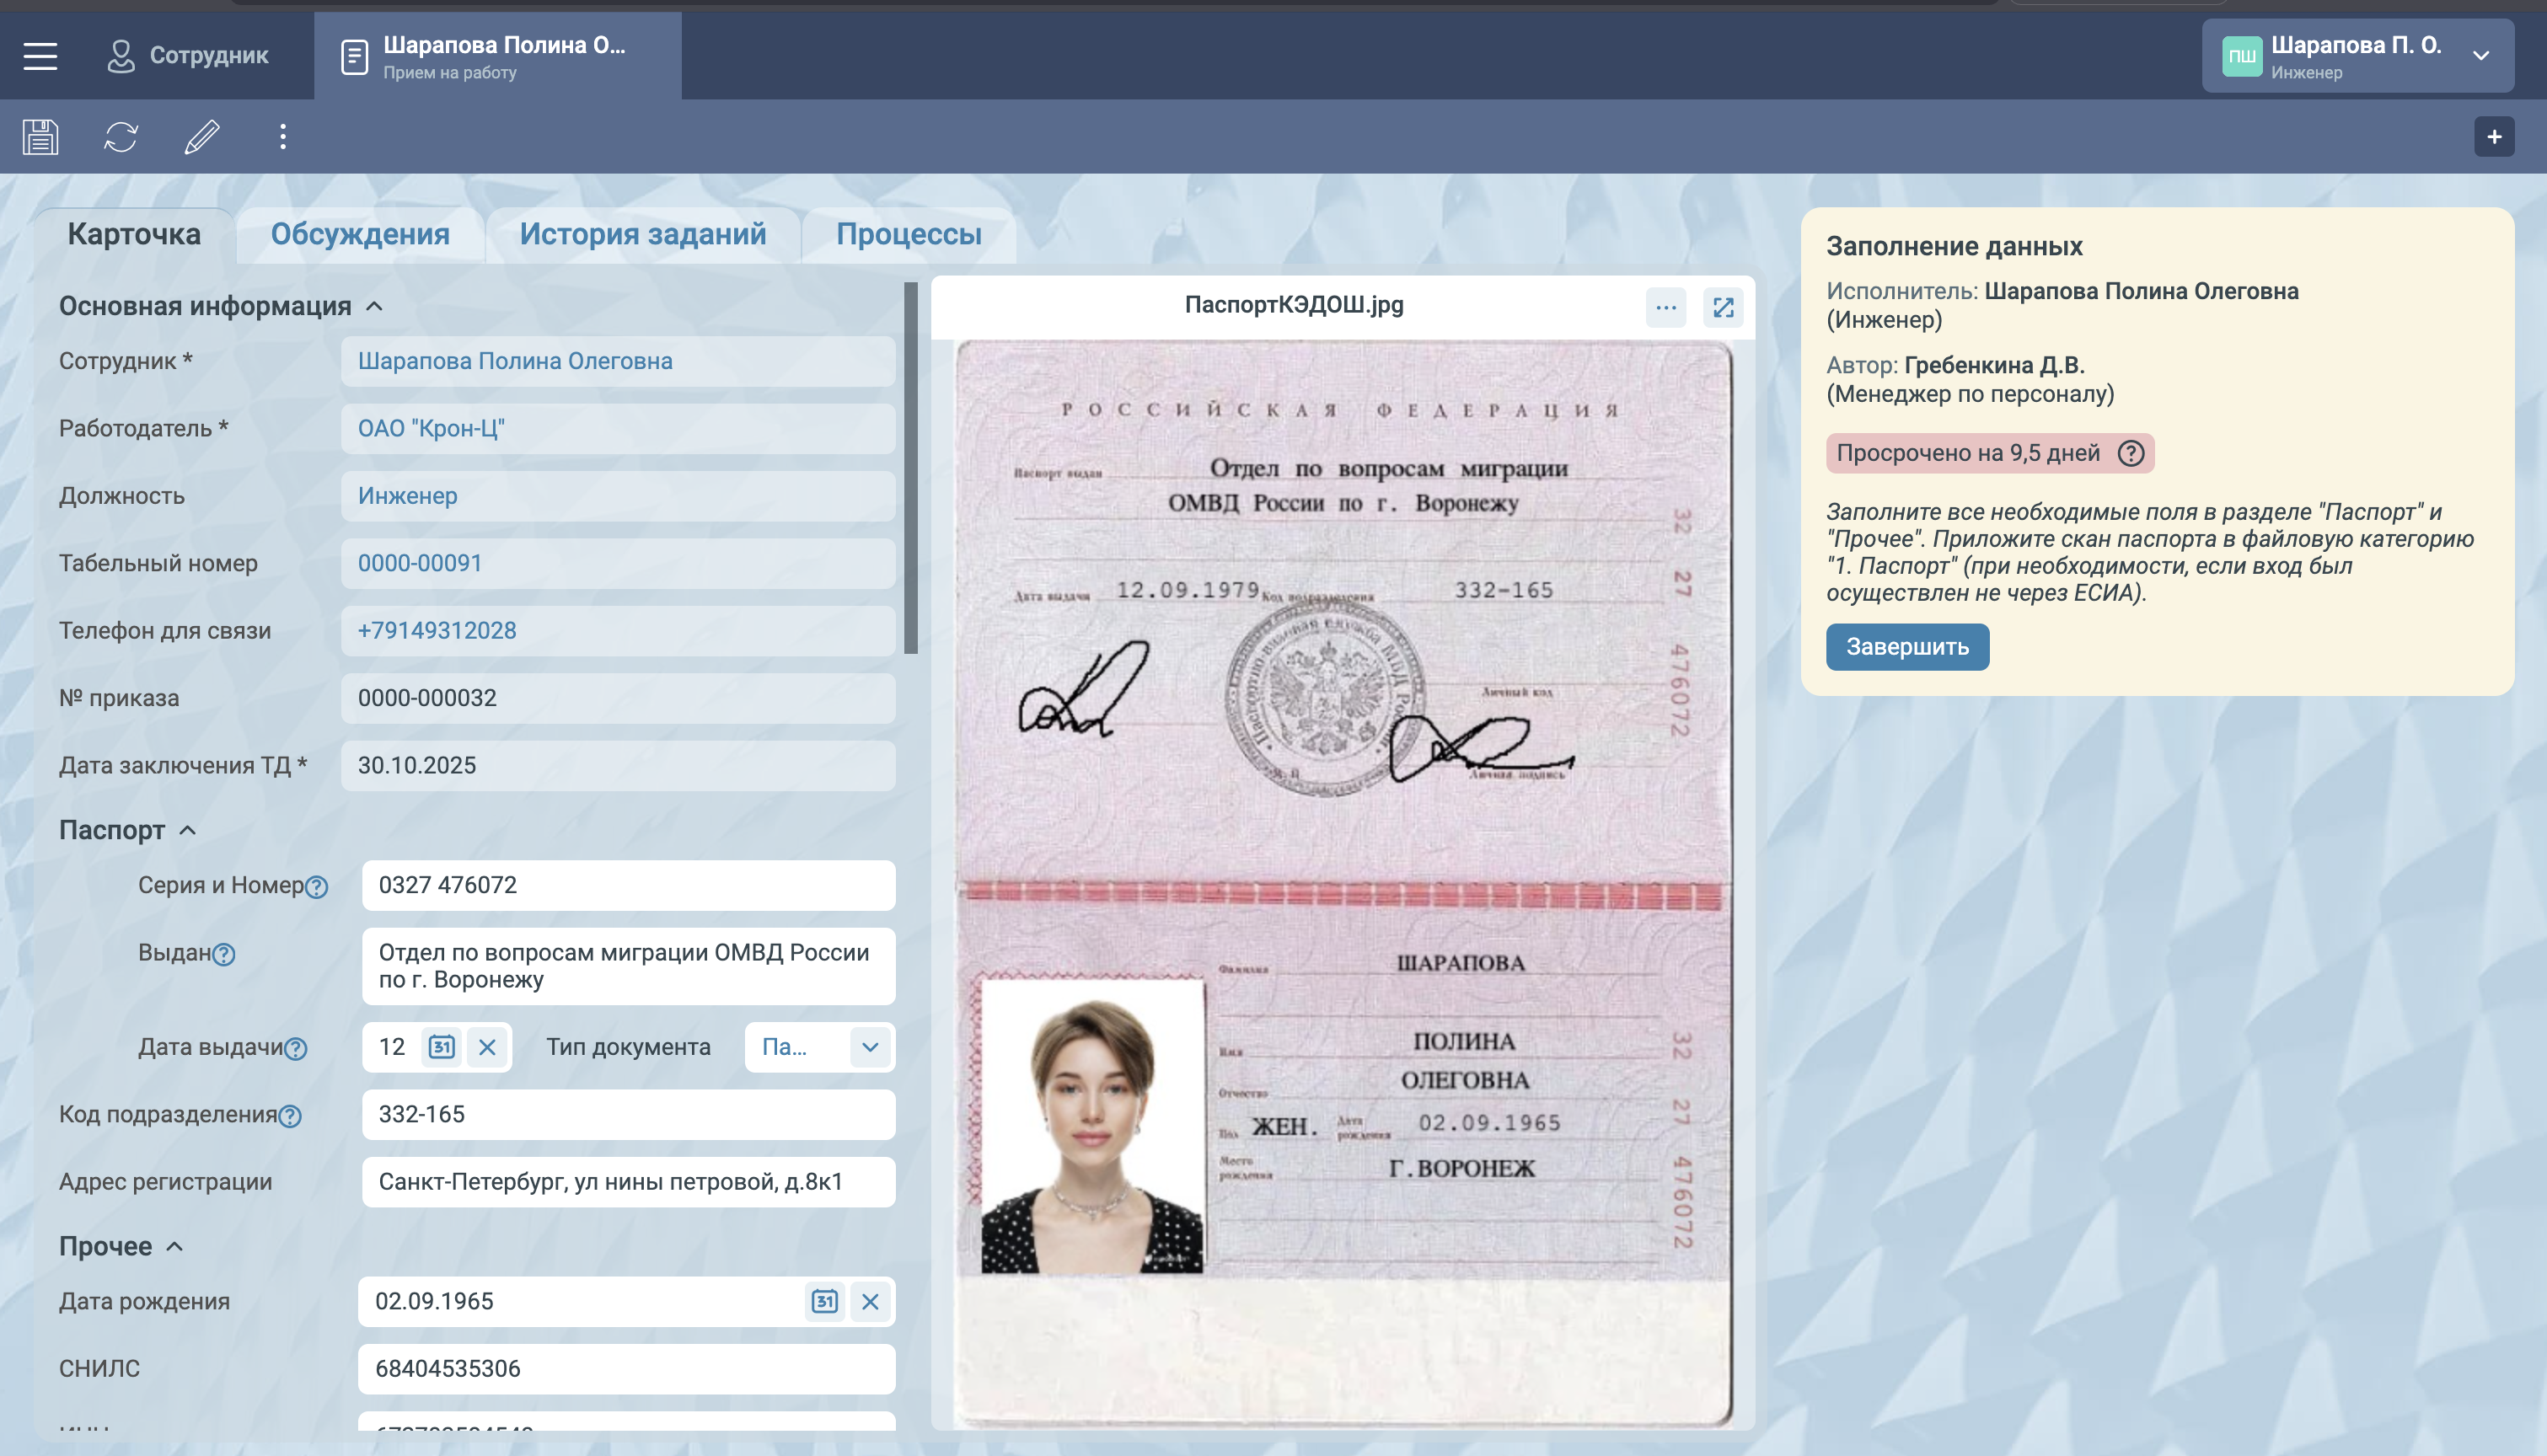Switch to the Обсуждения tab
Image resolution: width=2547 pixels, height=1456 pixels.
(x=360, y=234)
